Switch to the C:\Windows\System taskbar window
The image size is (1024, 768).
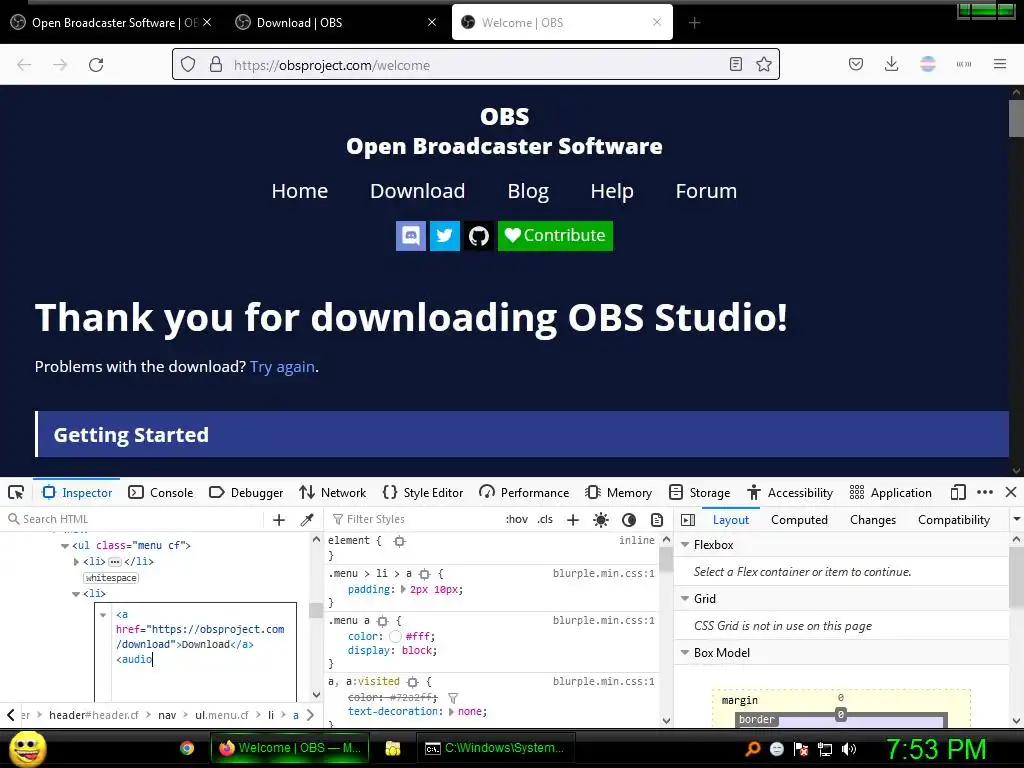(495, 748)
